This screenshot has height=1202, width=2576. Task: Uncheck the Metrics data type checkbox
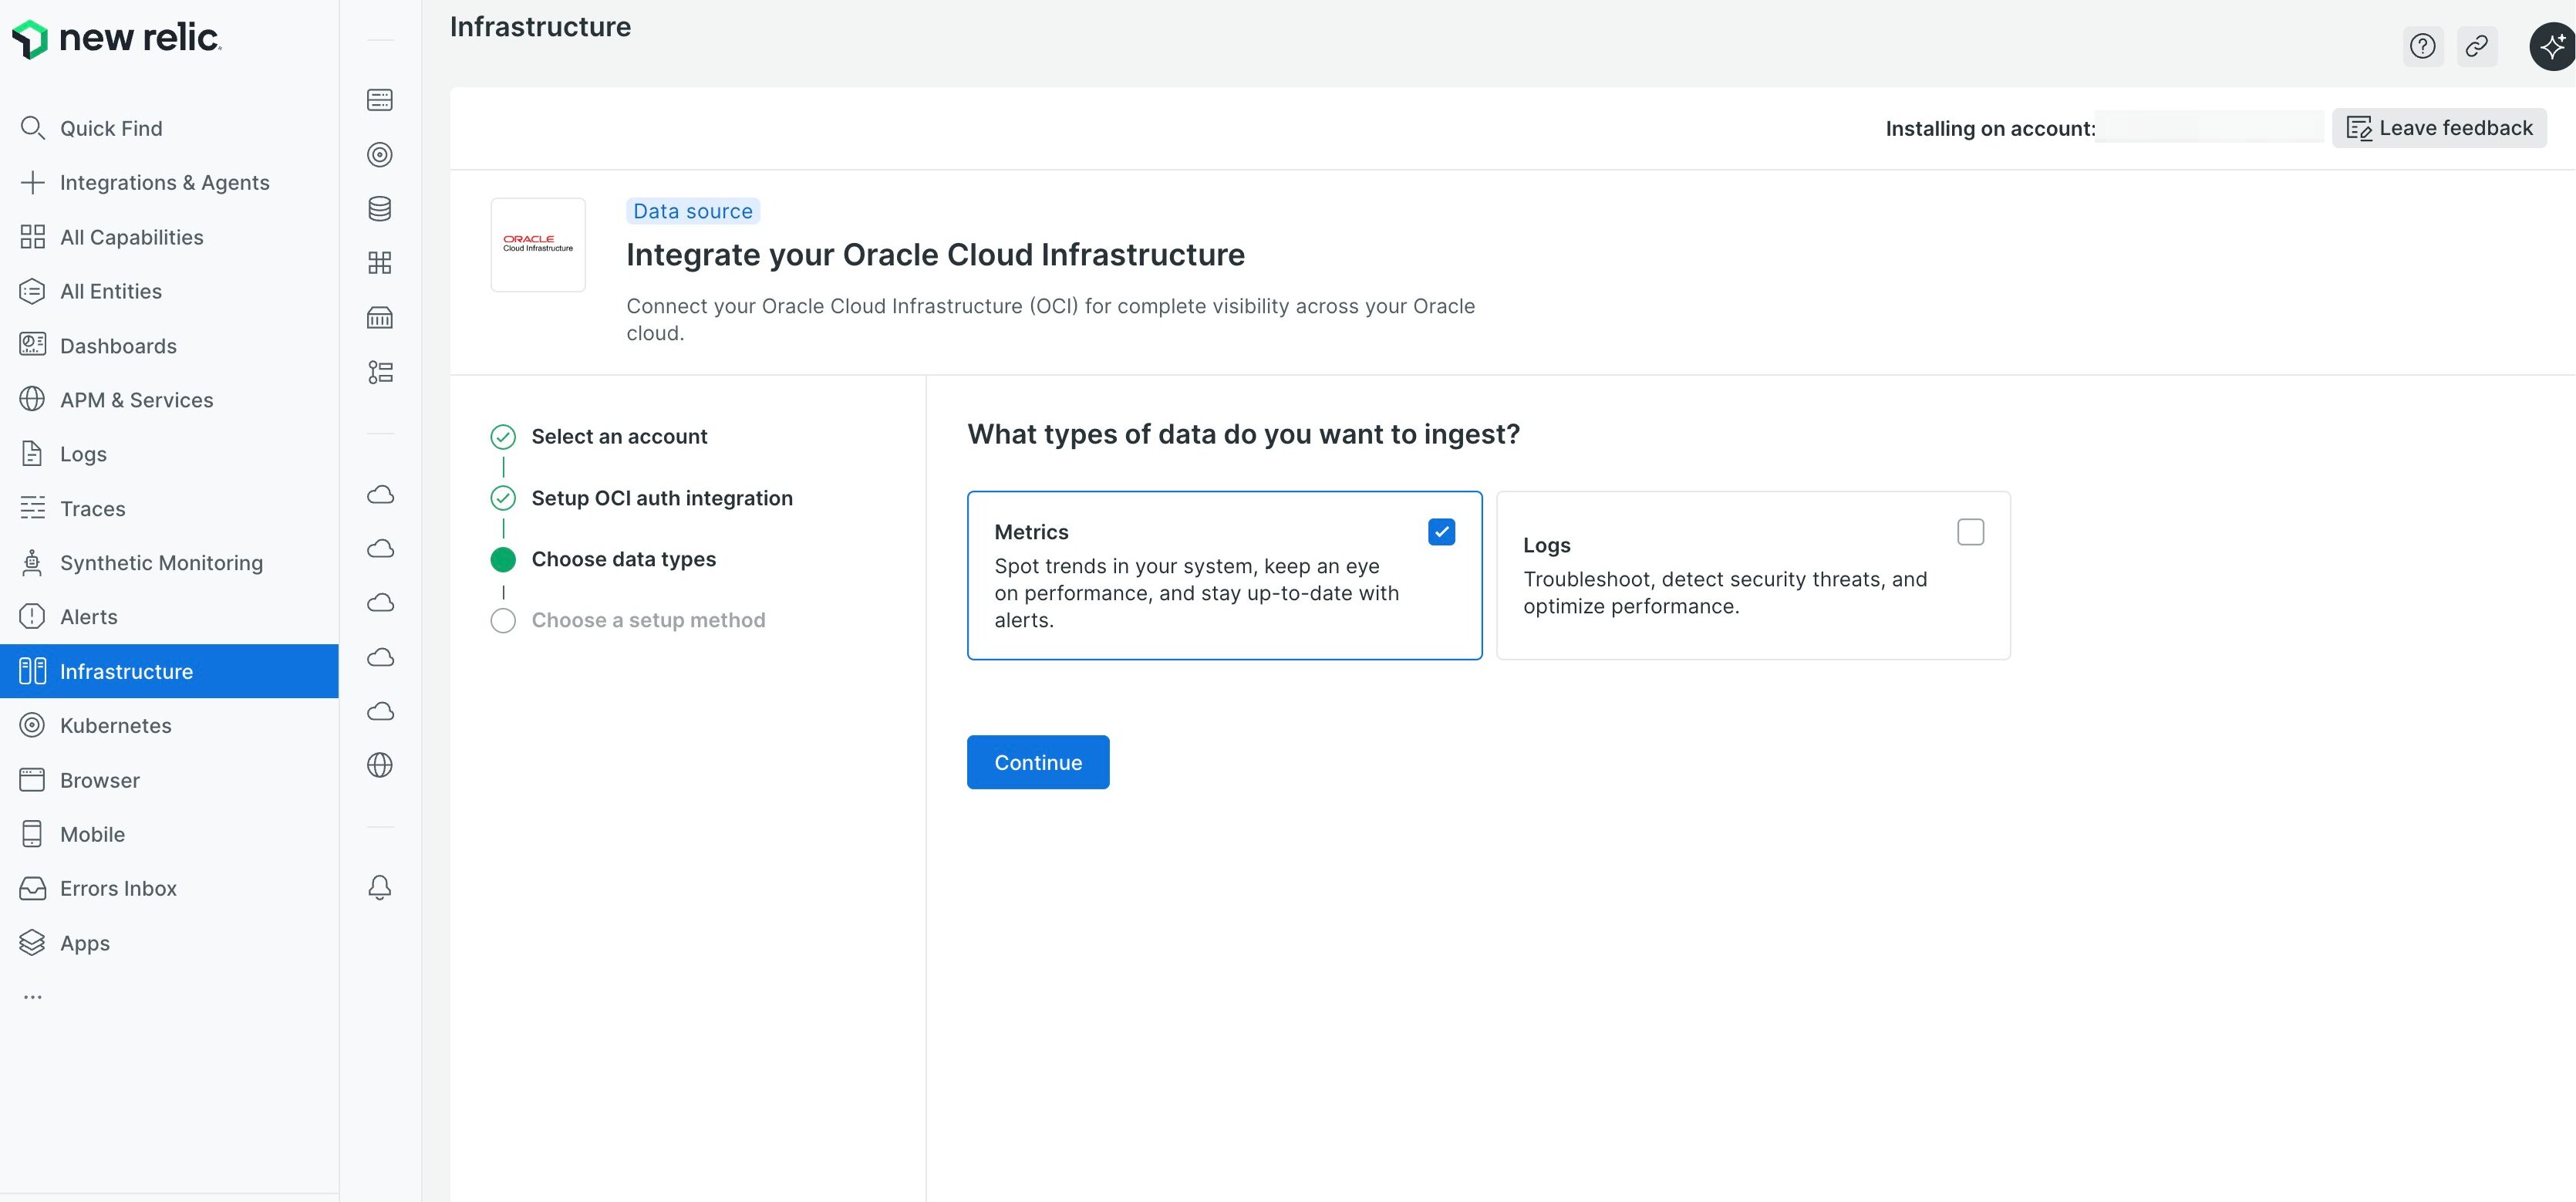1441,532
